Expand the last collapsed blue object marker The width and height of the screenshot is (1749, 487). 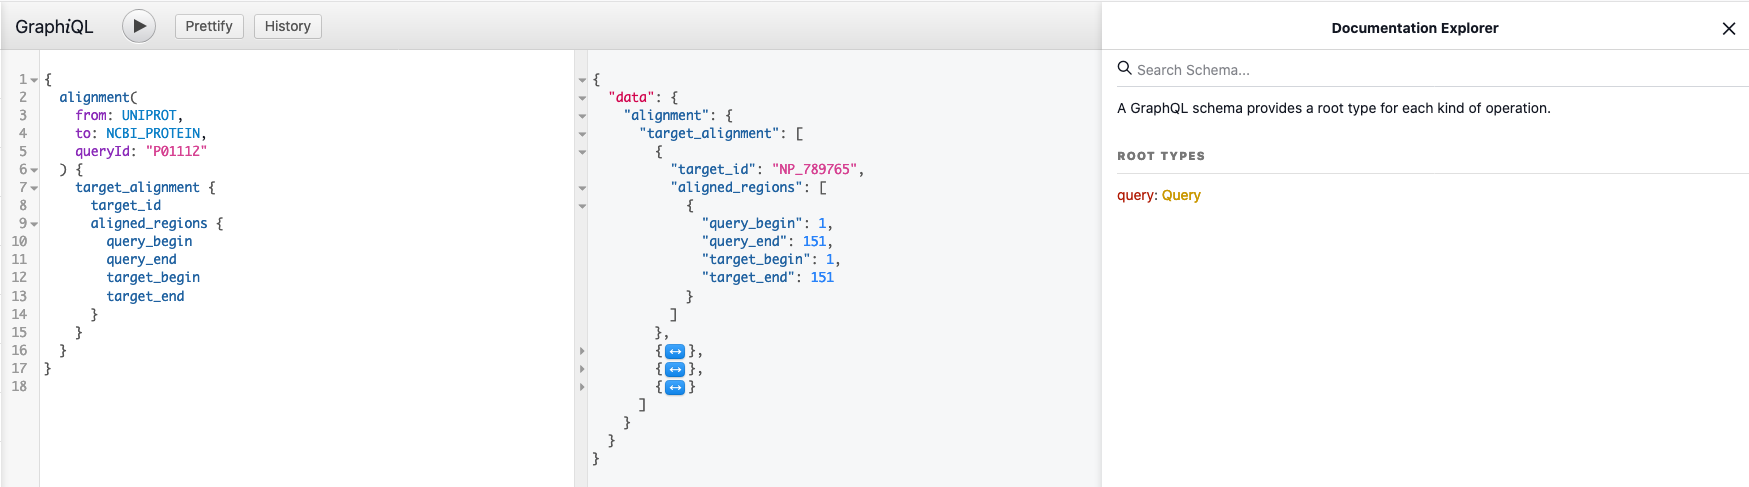[675, 388]
